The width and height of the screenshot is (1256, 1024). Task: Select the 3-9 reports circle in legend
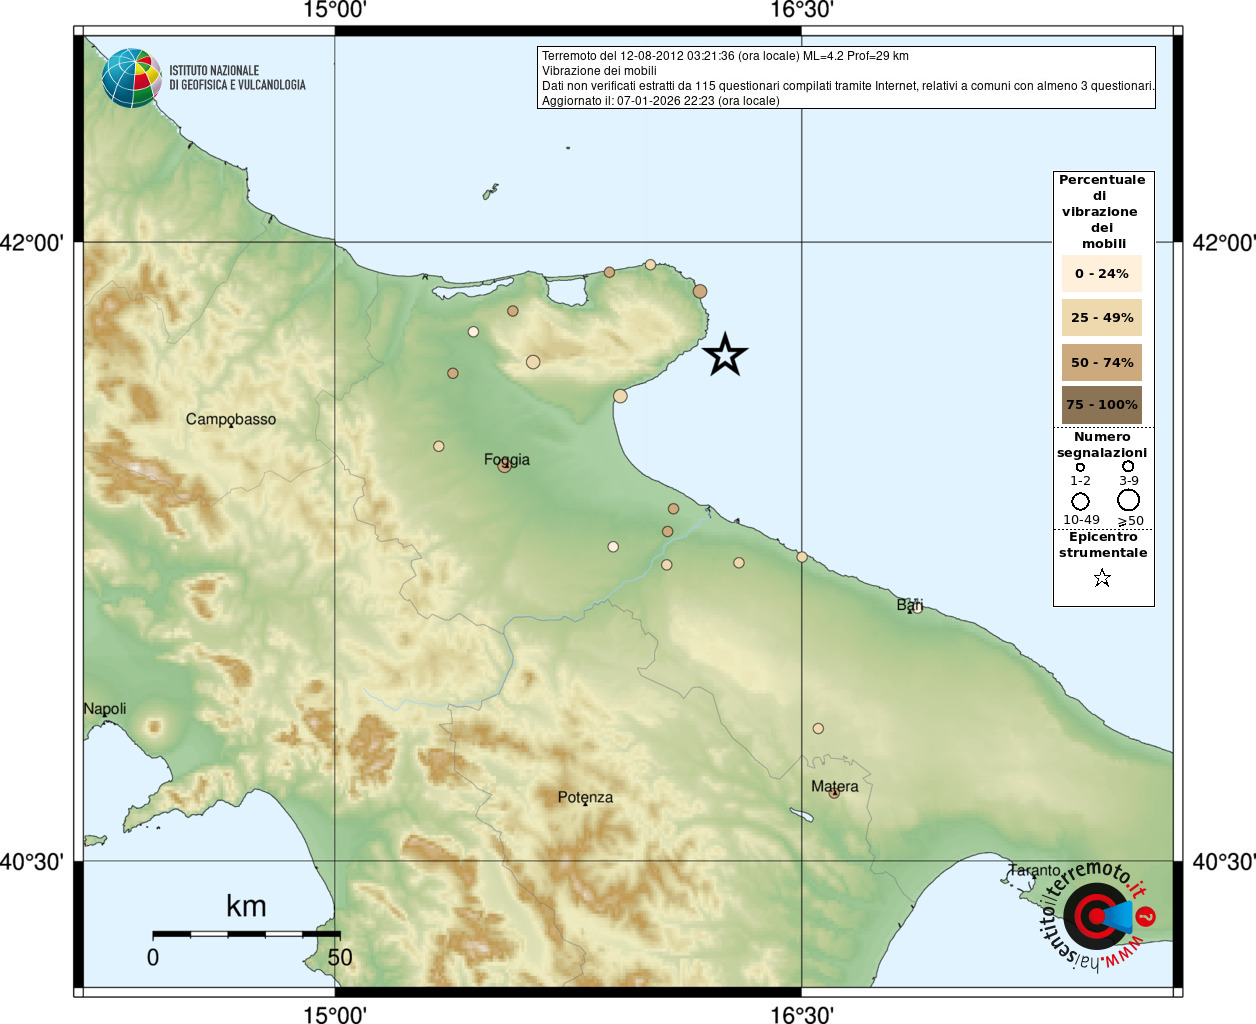[x=1128, y=466]
